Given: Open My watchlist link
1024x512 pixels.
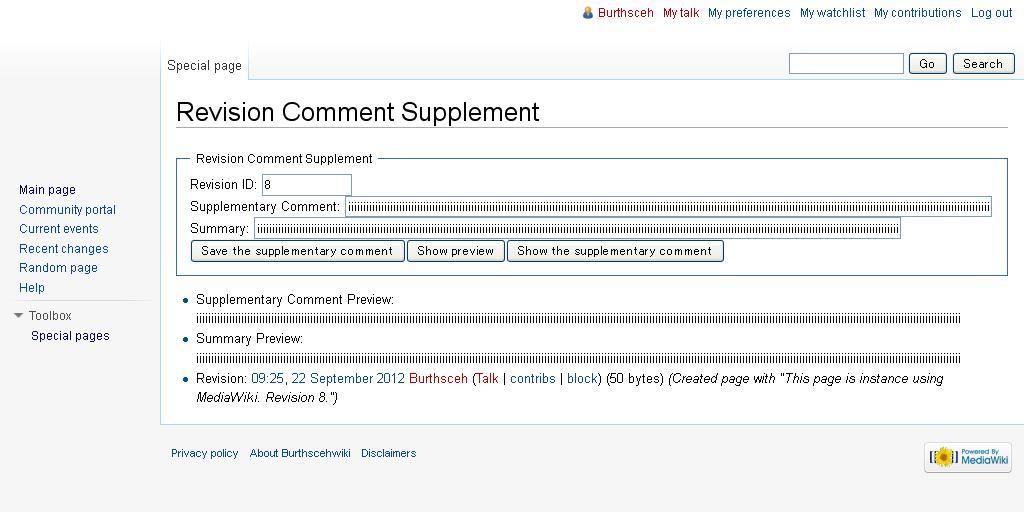Looking at the screenshot, I should point(833,12).
